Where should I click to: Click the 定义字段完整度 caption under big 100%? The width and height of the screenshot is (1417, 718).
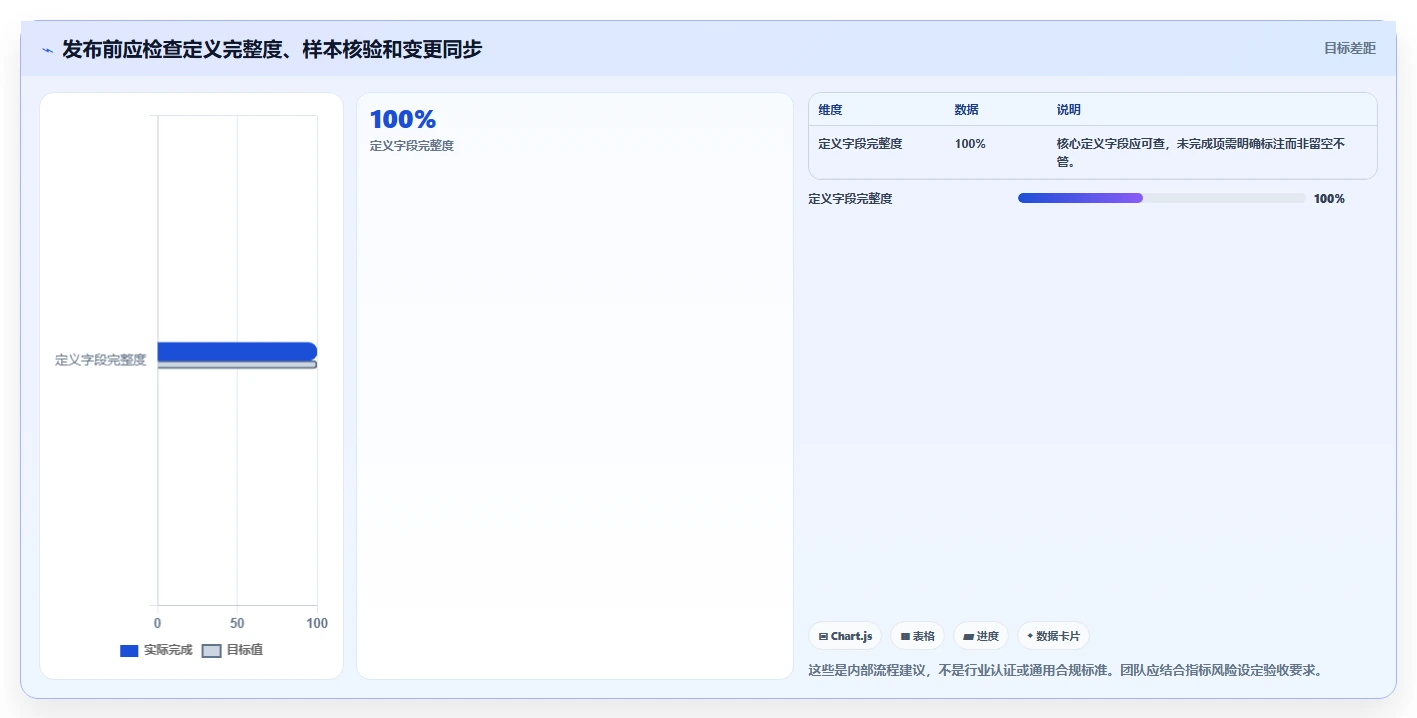(x=412, y=146)
